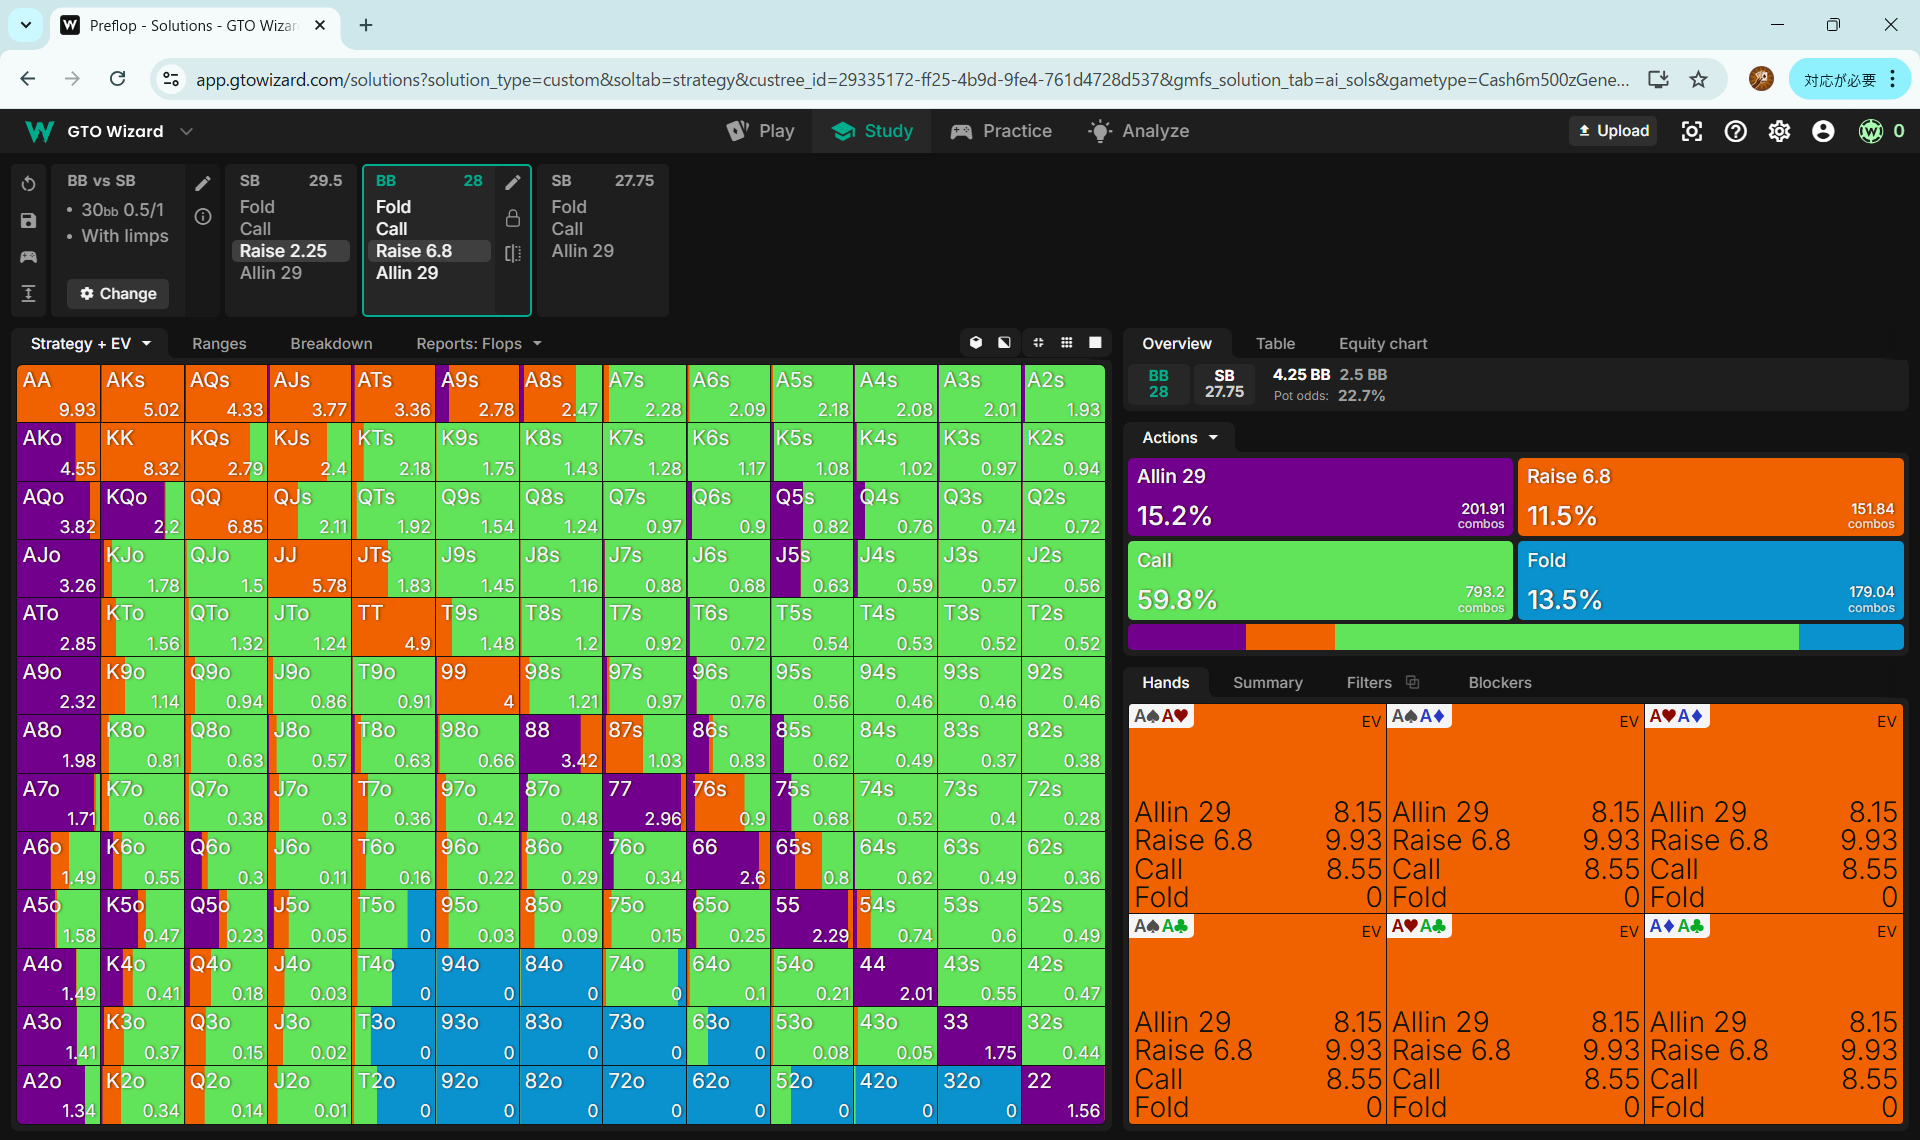Click the dice randomizer icon above matrix
Viewport: 1920px width, 1140px height.
click(976, 343)
